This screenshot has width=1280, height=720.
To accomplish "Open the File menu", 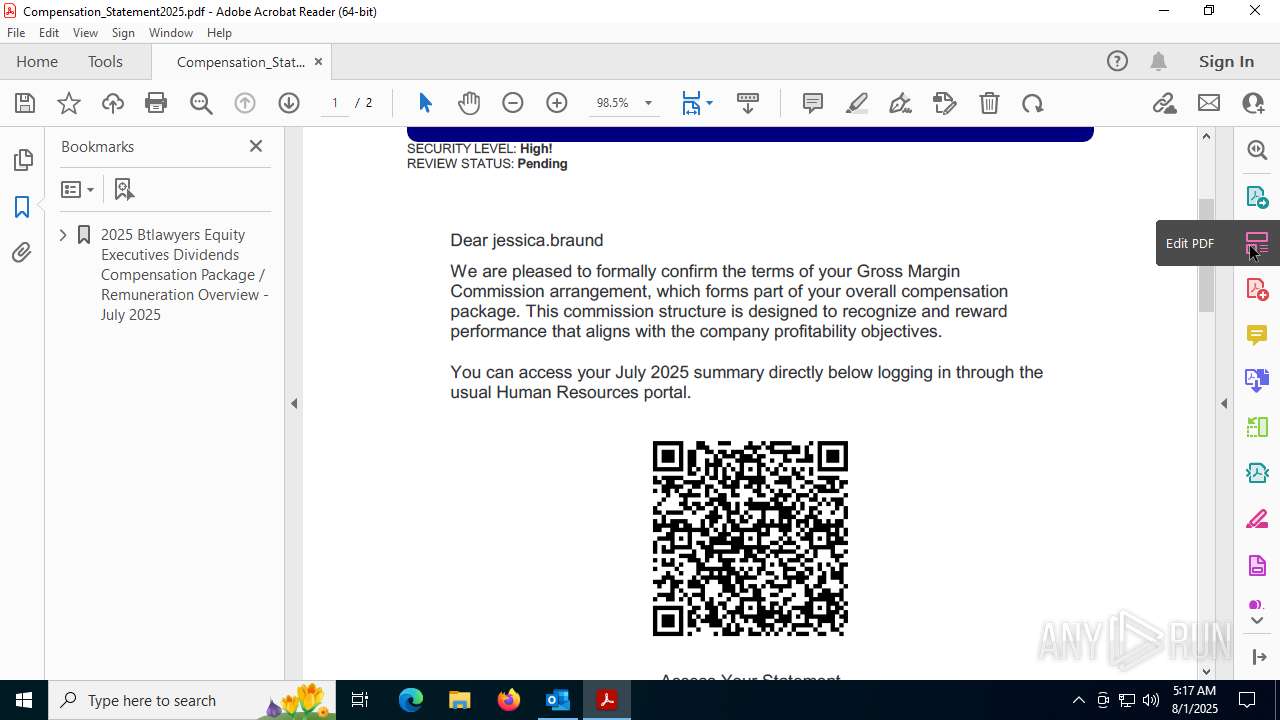I will (16, 33).
